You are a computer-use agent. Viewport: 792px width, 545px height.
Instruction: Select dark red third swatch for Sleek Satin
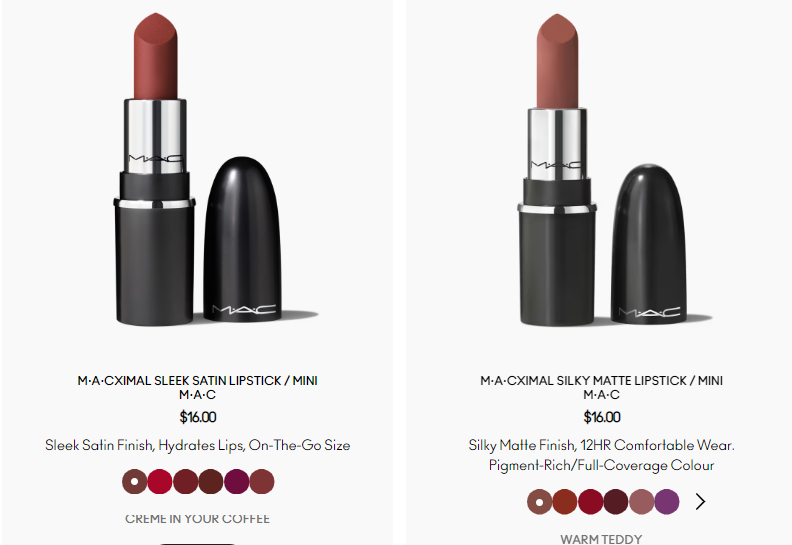(x=185, y=481)
